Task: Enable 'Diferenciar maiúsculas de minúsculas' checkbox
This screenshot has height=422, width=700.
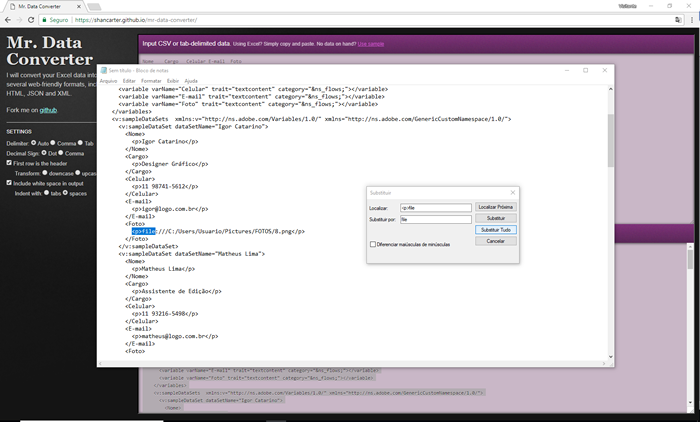Action: click(373, 244)
